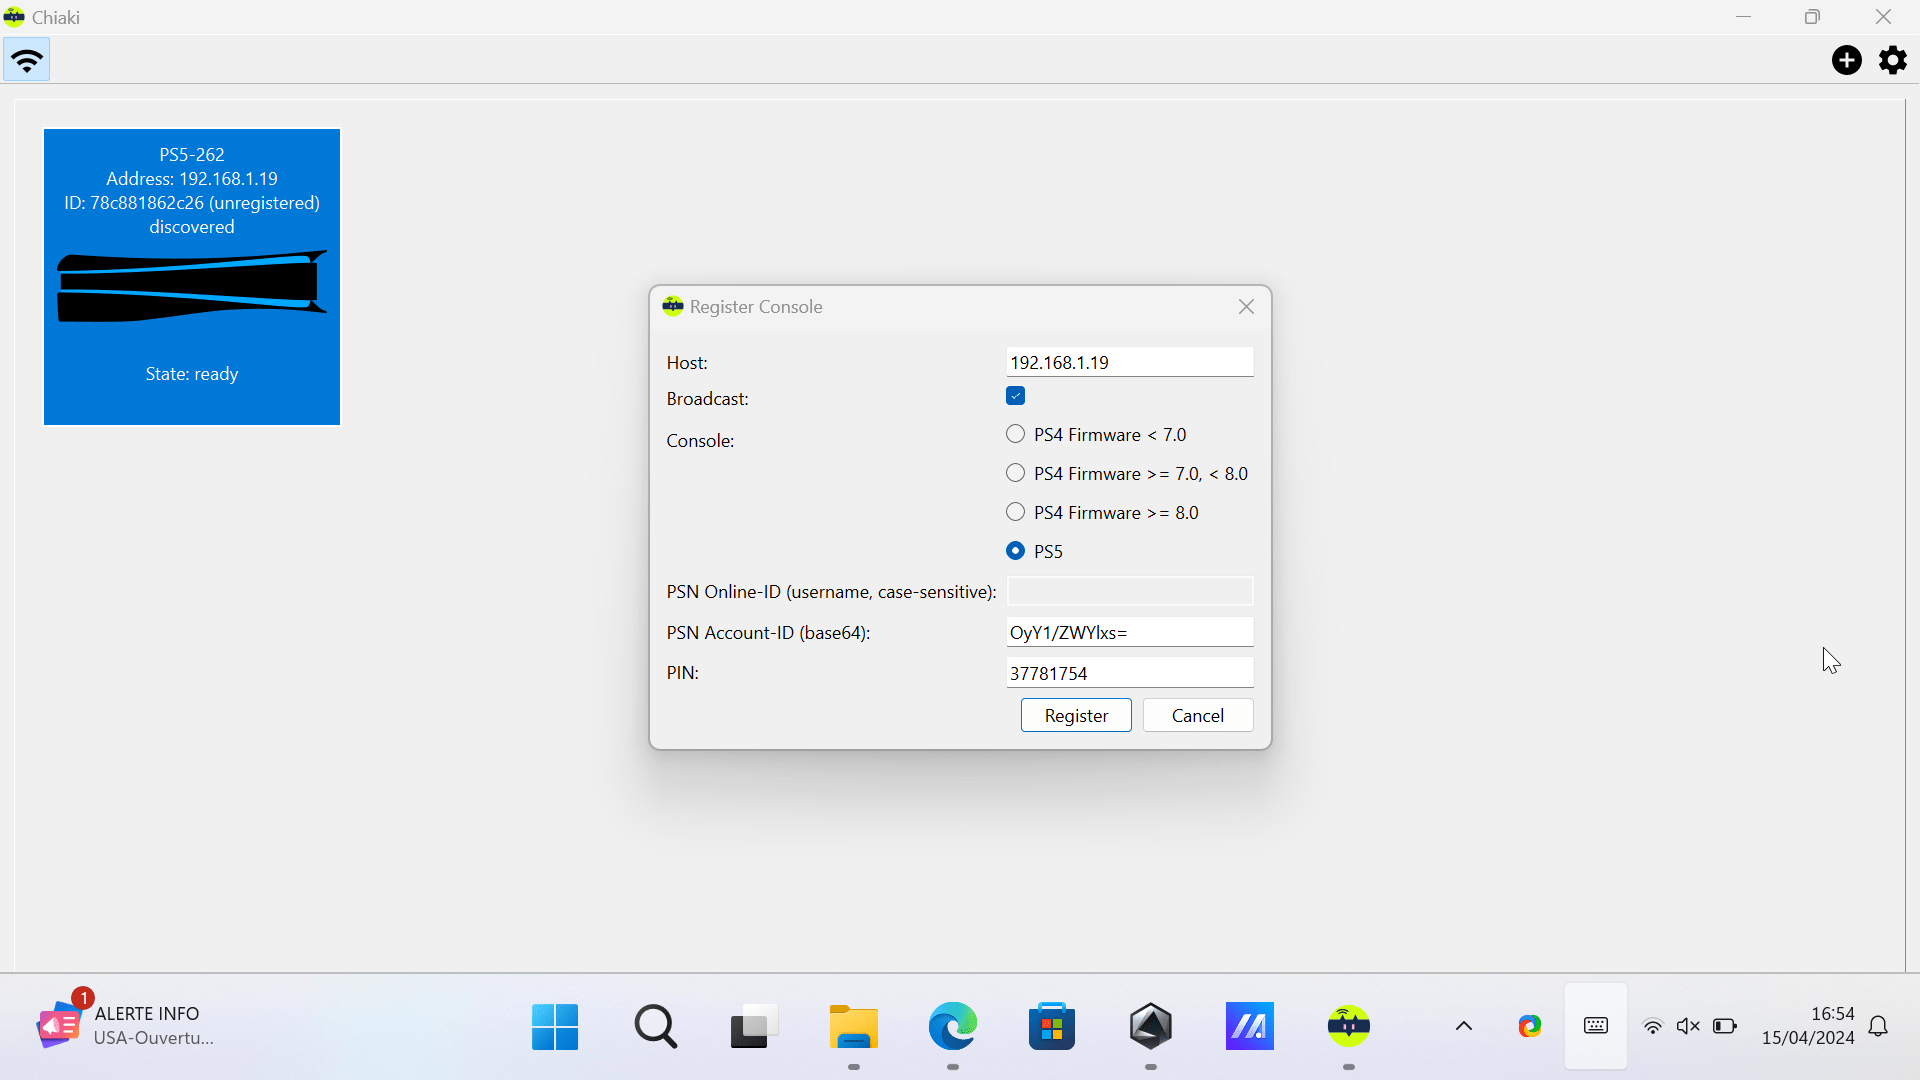Image resolution: width=1920 pixels, height=1080 pixels.
Task: Open Chiaki settings gear icon
Action: (1892, 60)
